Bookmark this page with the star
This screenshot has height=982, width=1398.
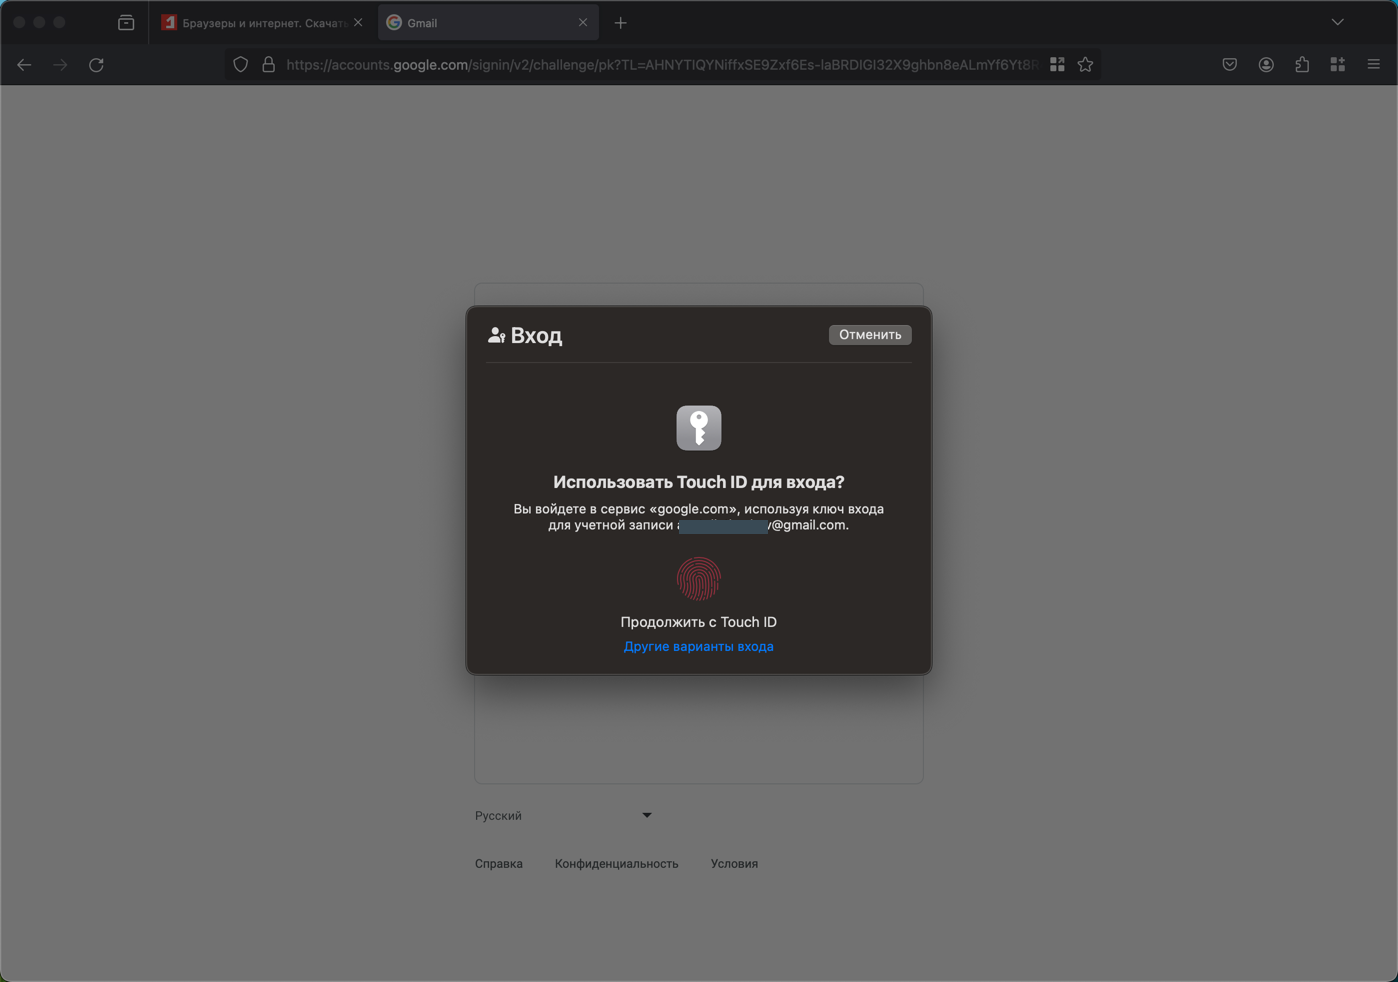1085,65
